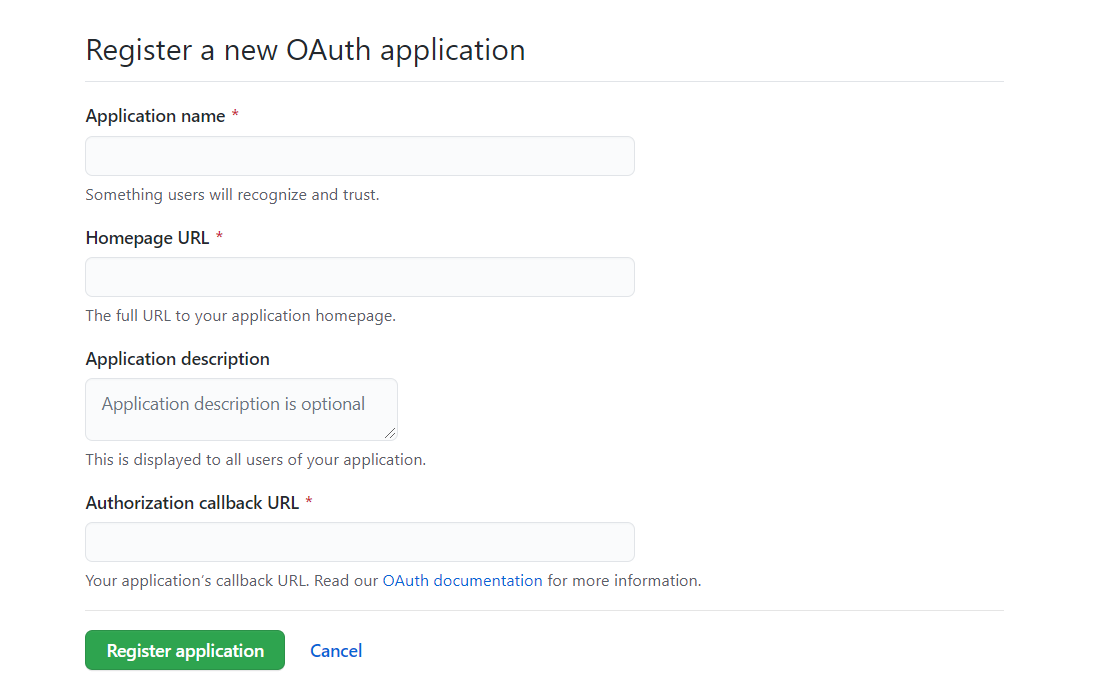Focus the Homepage URL text box
The image size is (1111, 699).
360,277
